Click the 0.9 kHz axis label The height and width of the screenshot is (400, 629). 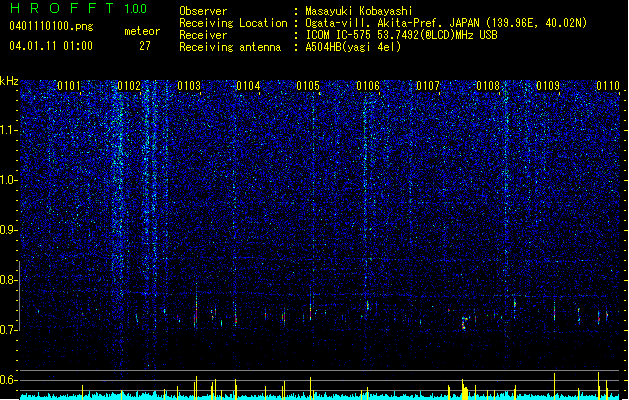[x=9, y=230]
